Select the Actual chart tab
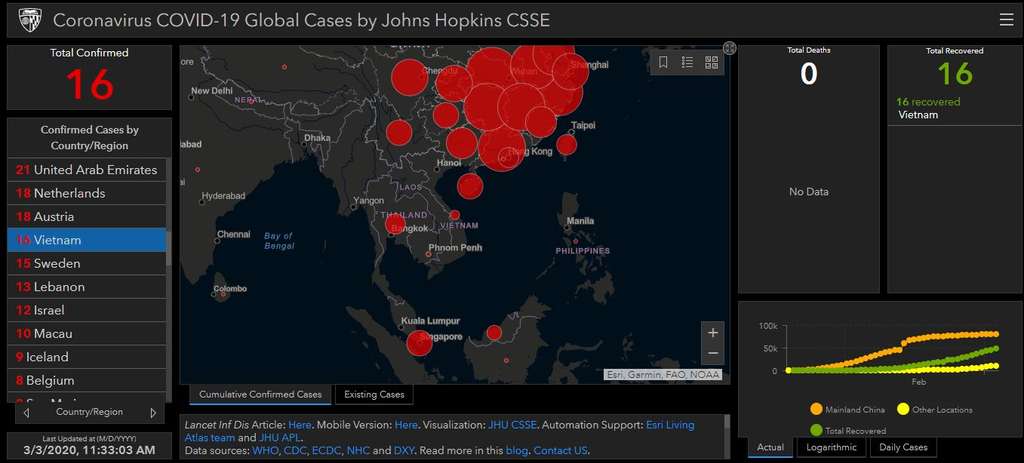Viewport: 1024px width, 463px height. coord(771,447)
